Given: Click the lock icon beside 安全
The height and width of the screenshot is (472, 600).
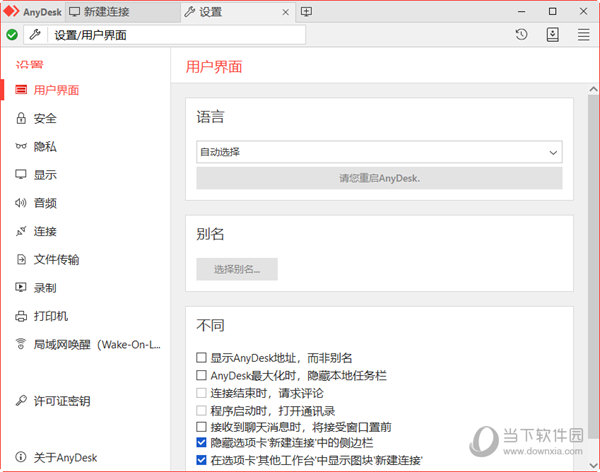Looking at the screenshot, I should tap(21, 118).
